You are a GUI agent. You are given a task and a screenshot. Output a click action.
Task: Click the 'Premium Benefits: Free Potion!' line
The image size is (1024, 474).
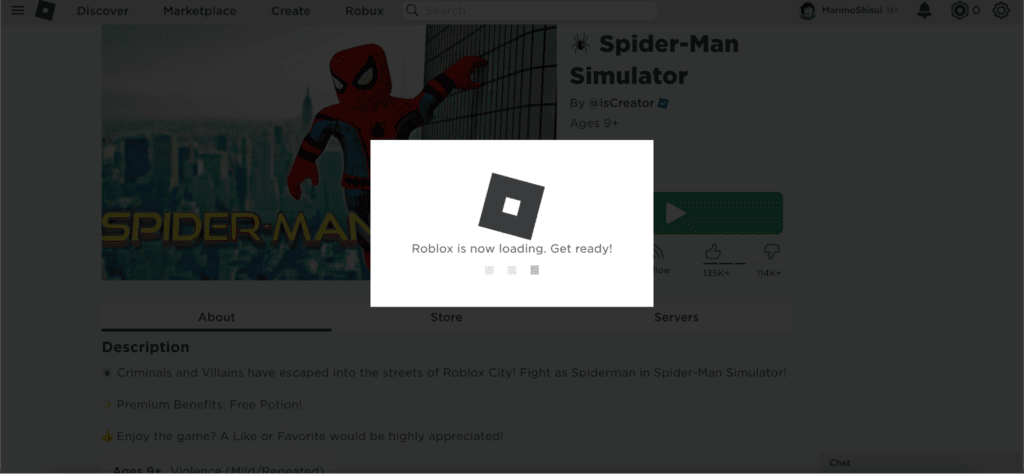(x=202, y=405)
